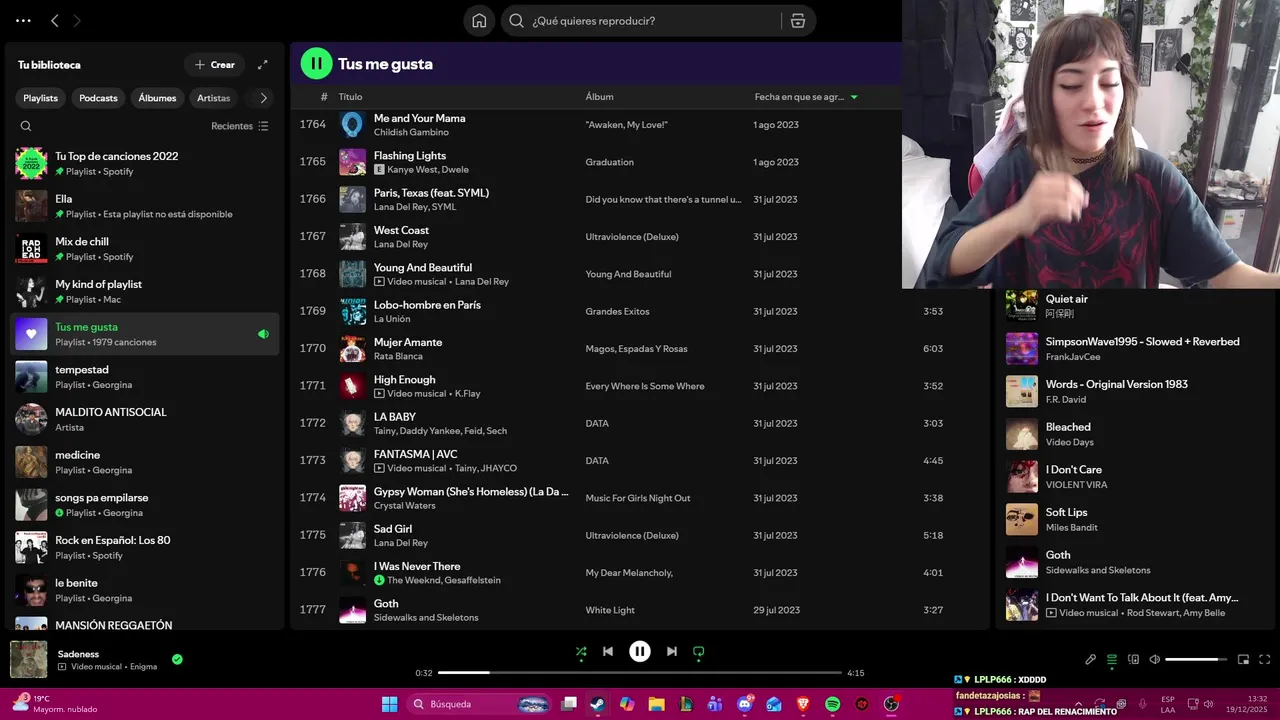This screenshot has width=1280, height=720.
Task: Go back with the left navigation arrow
Action: coord(55,21)
